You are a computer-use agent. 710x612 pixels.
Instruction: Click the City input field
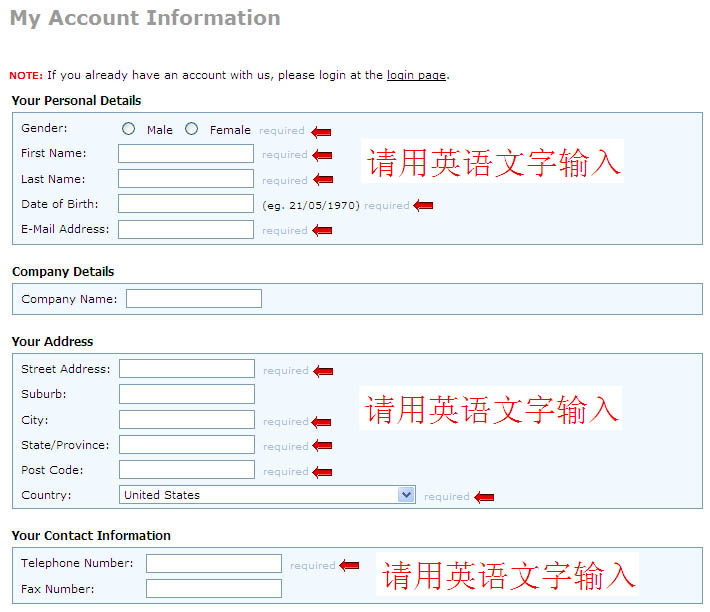click(x=187, y=420)
